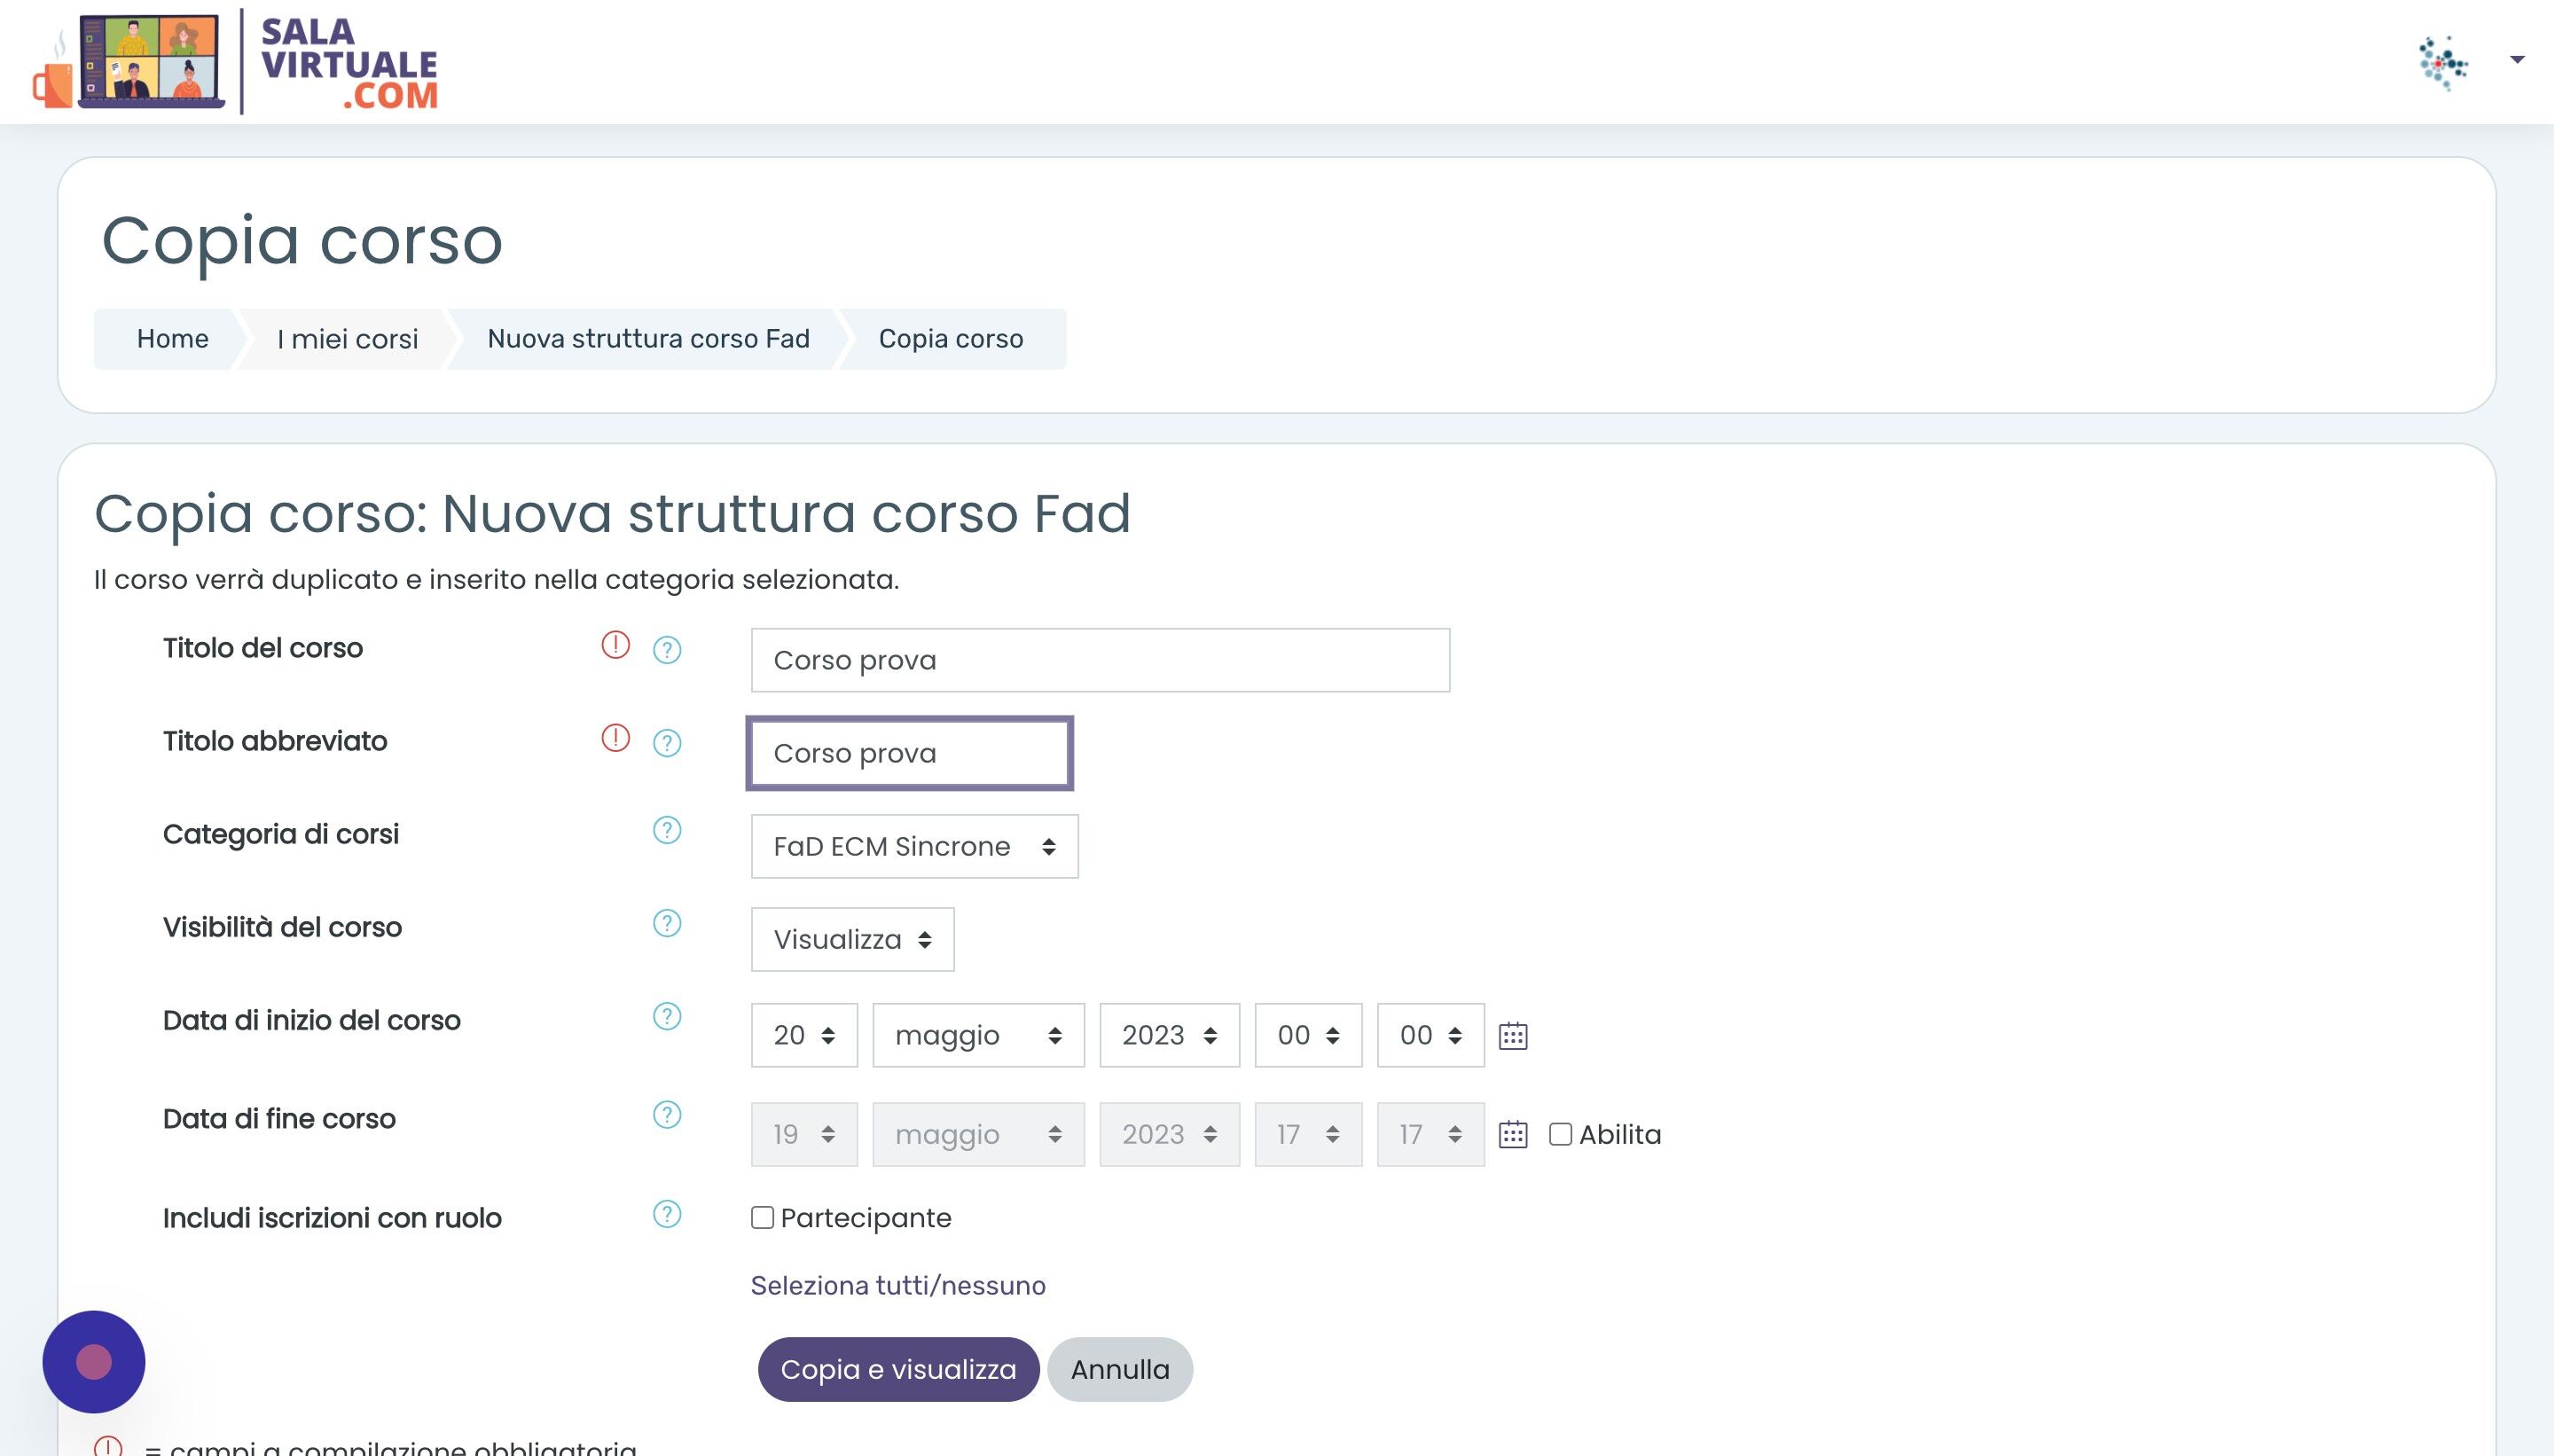Open the Categoria di corsi dropdown
Screen dimensions: 2554x1456
coord(913,846)
